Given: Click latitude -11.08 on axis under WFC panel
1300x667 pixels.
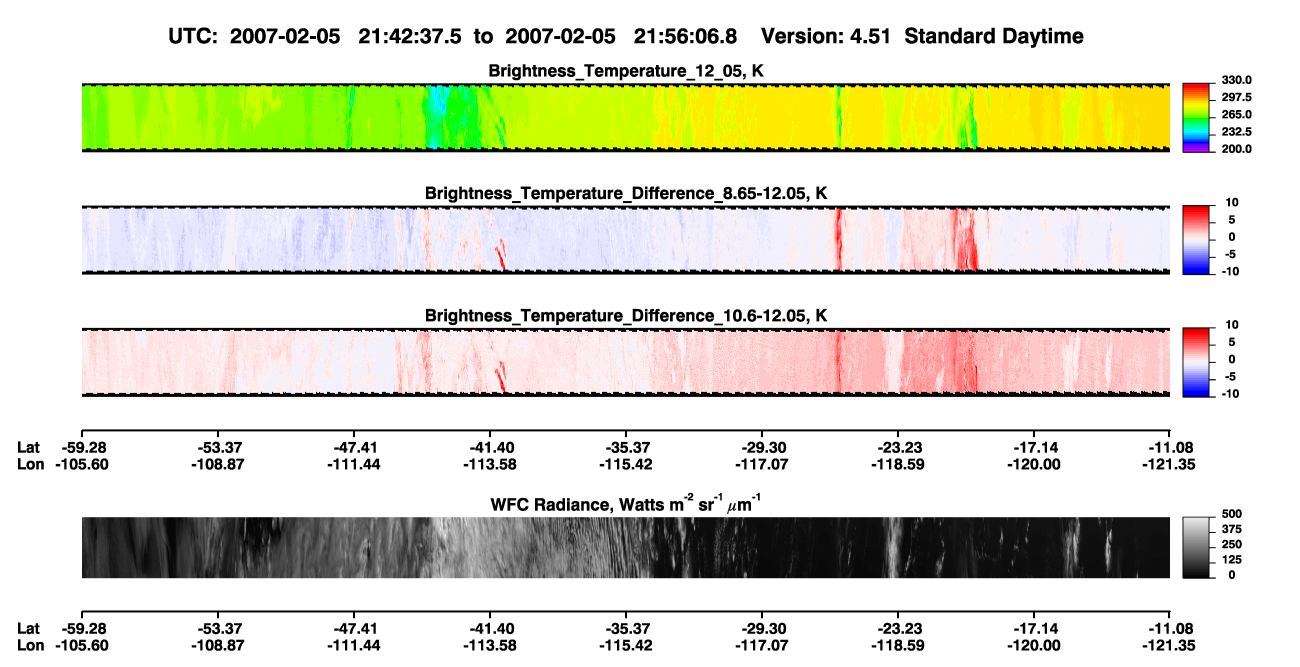Looking at the screenshot, I should [1170, 628].
